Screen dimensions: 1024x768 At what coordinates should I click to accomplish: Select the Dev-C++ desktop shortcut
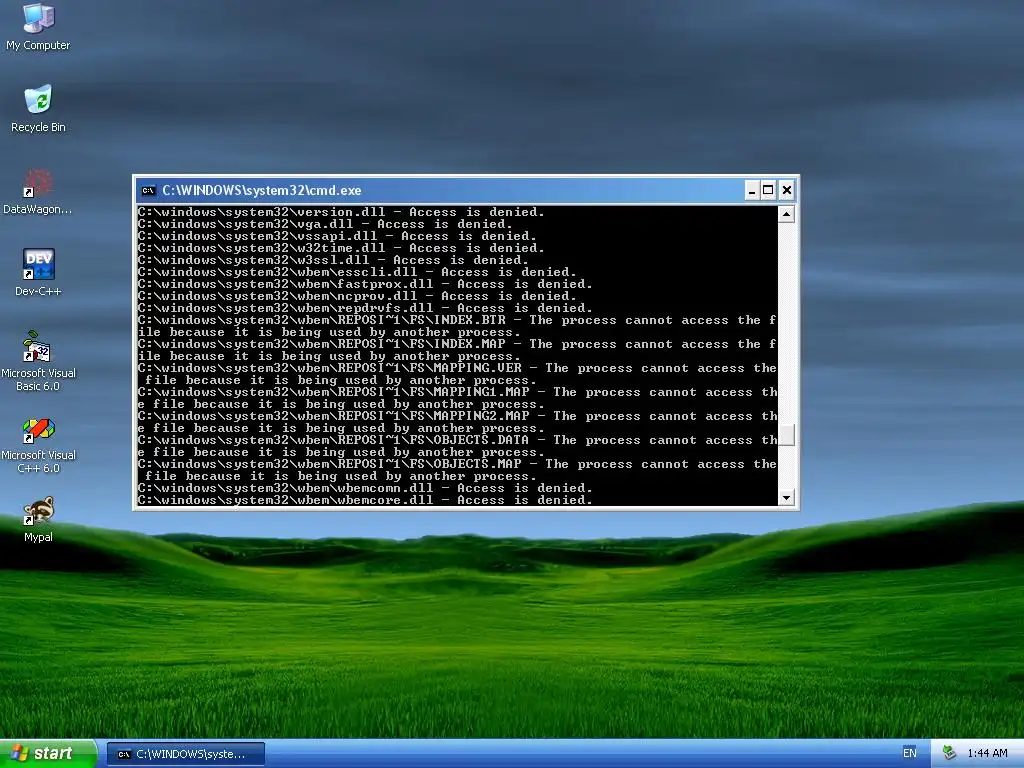coord(38,272)
